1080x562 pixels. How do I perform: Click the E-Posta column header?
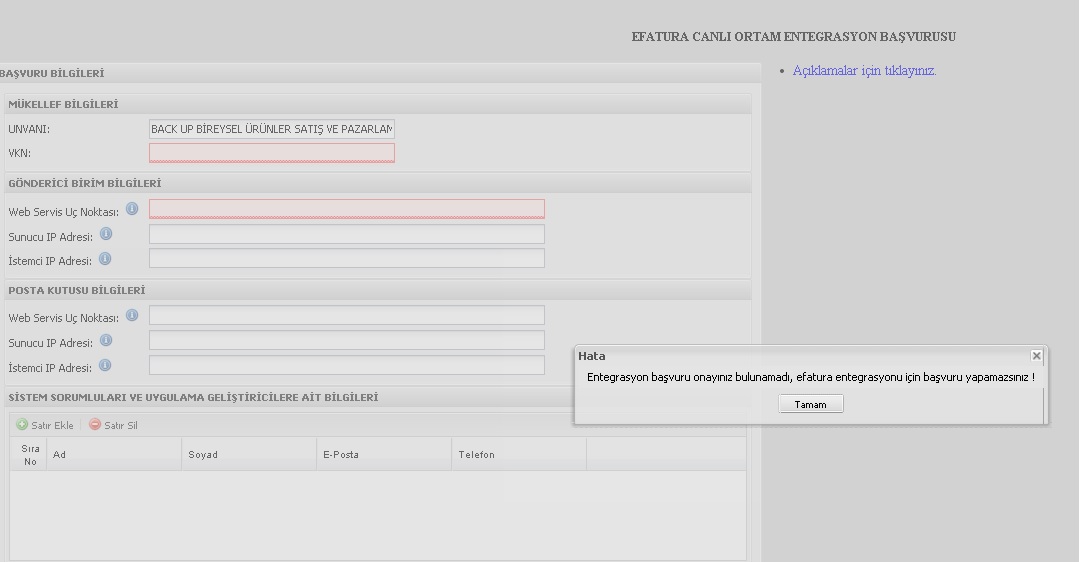coord(384,455)
